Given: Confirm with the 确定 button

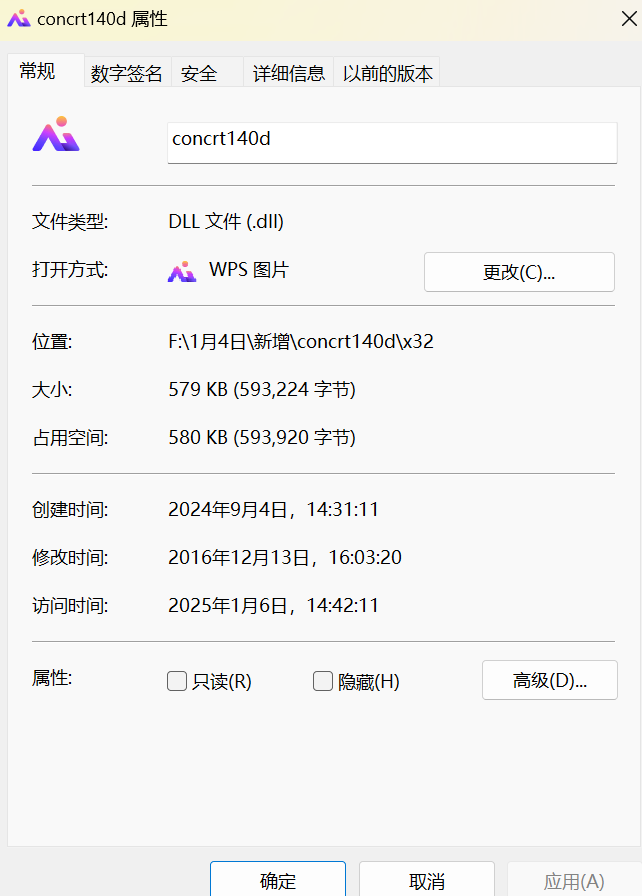Looking at the screenshot, I should point(278,880).
